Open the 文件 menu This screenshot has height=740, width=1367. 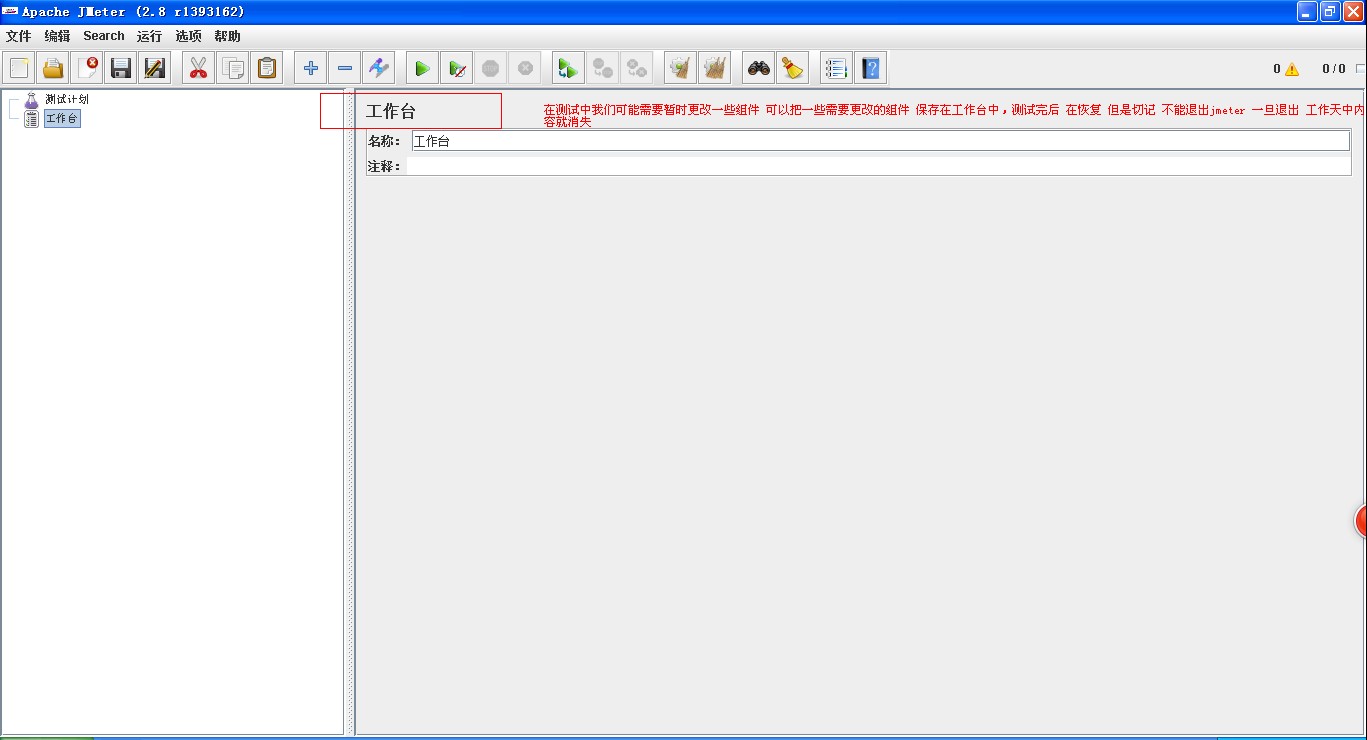(x=19, y=36)
